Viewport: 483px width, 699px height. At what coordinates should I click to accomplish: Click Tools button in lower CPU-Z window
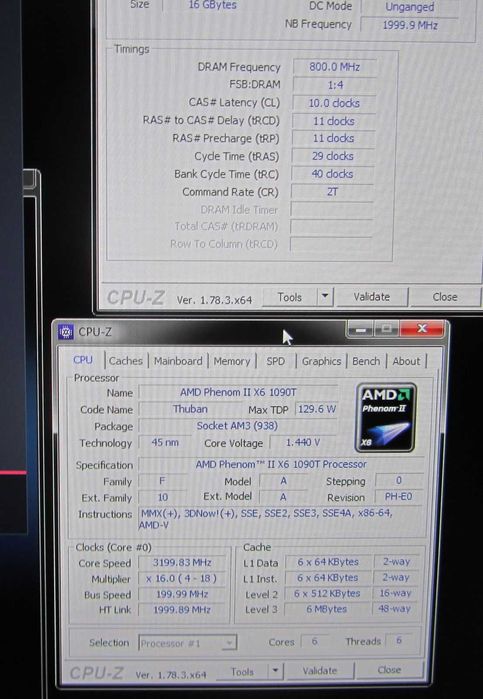pos(242,671)
